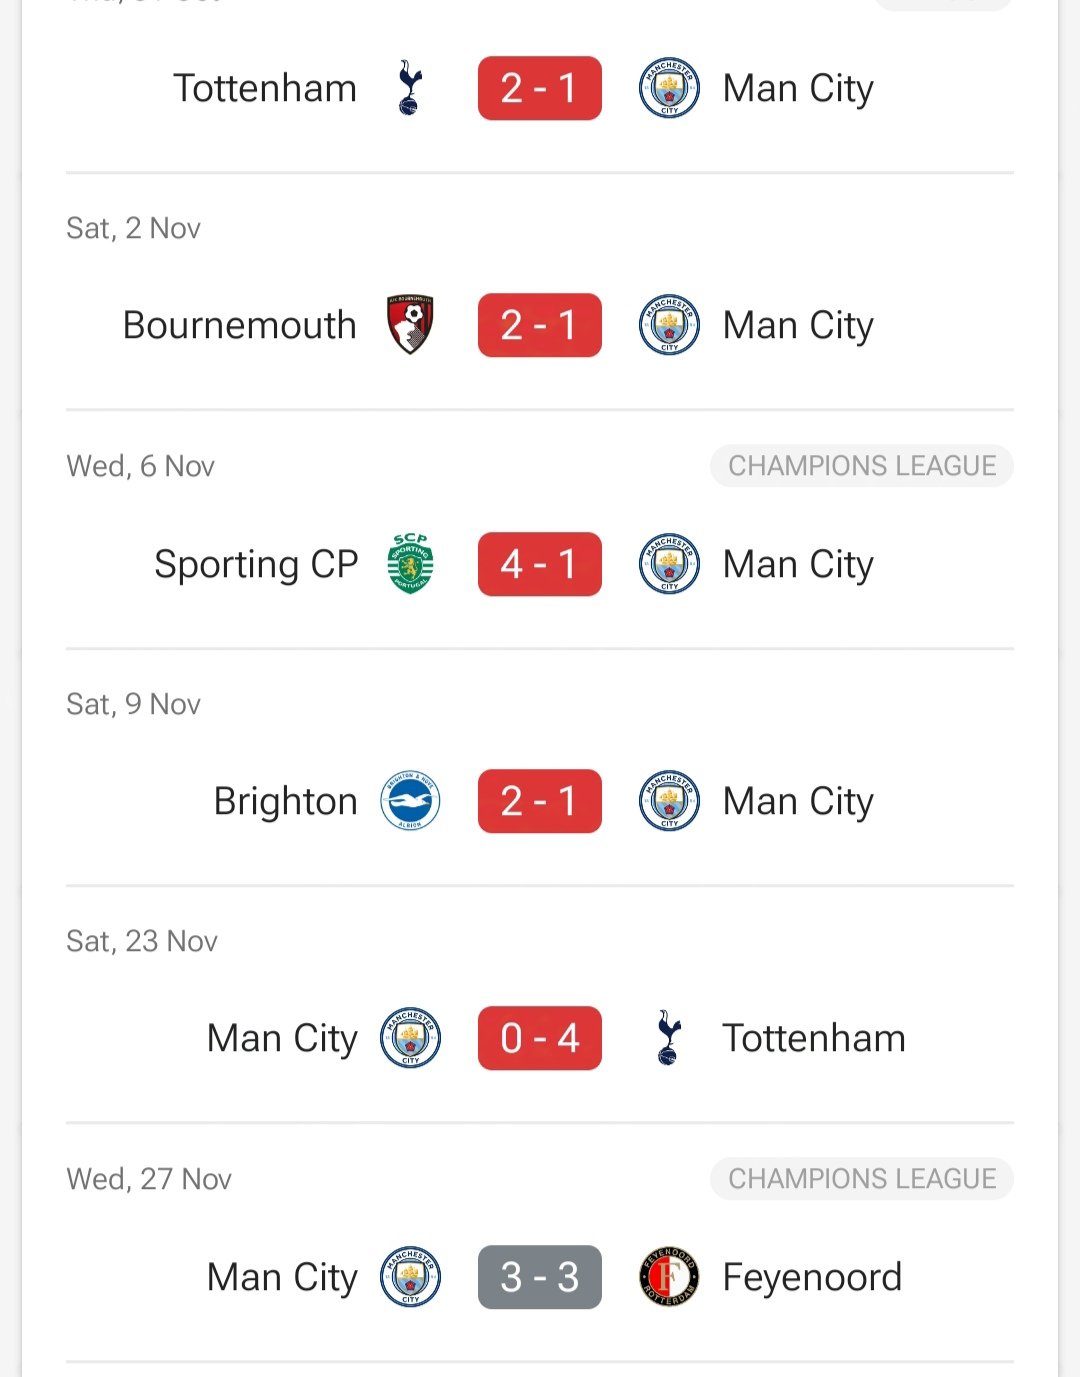
Task: Select the Bournemouth team name
Action: pos(240,325)
